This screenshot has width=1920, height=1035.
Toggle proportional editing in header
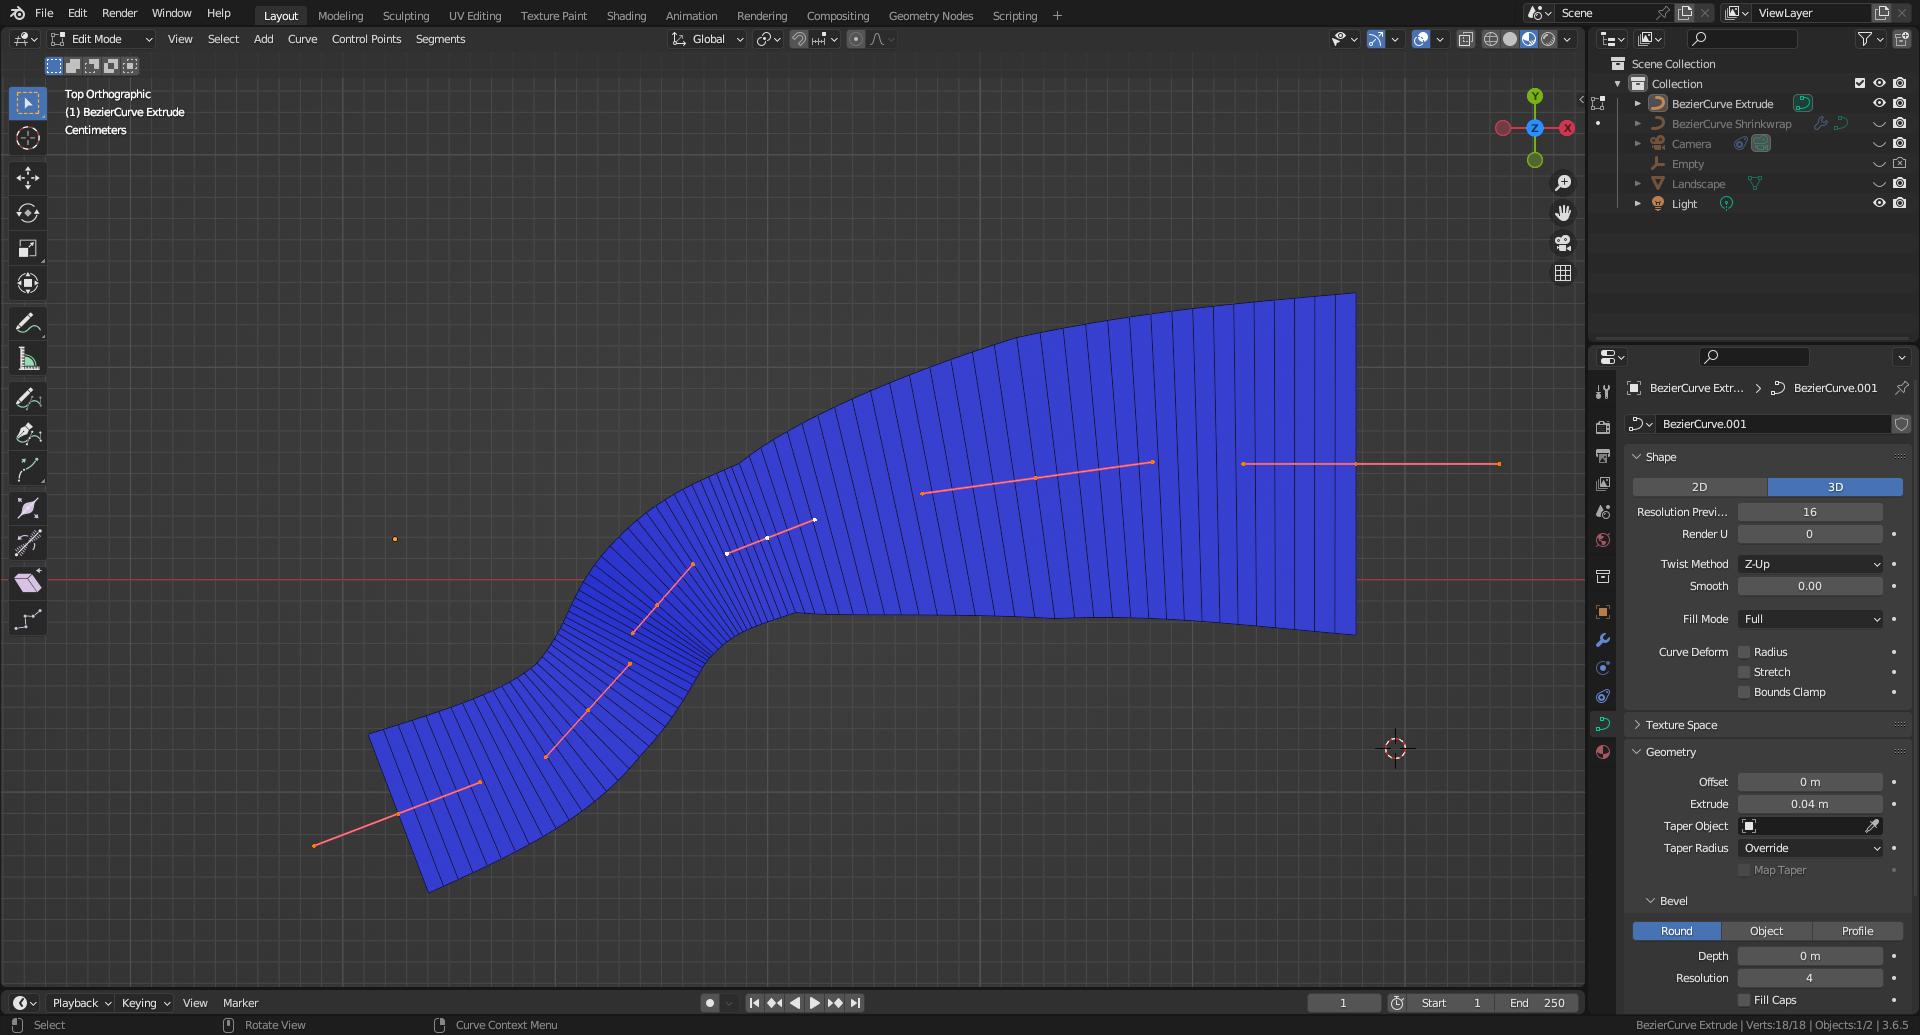[x=856, y=39]
